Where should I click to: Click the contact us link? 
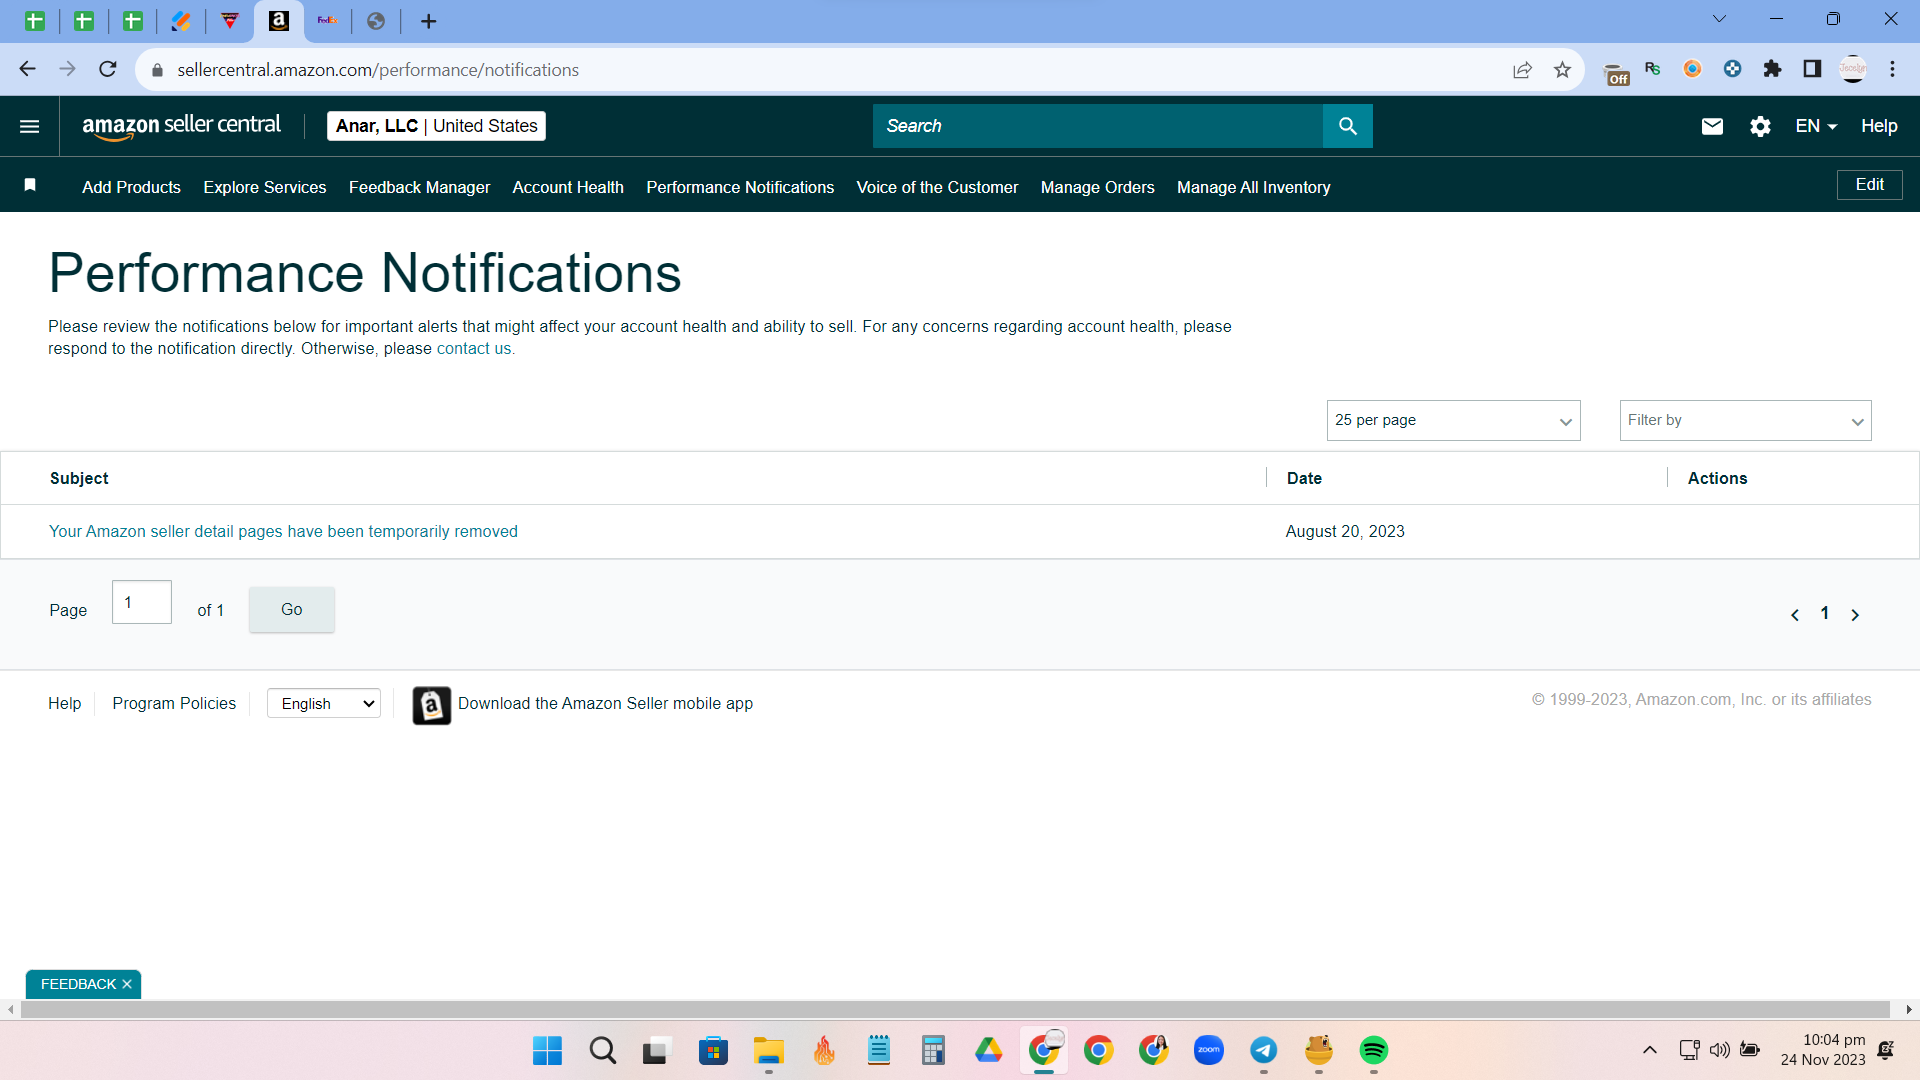tap(474, 349)
